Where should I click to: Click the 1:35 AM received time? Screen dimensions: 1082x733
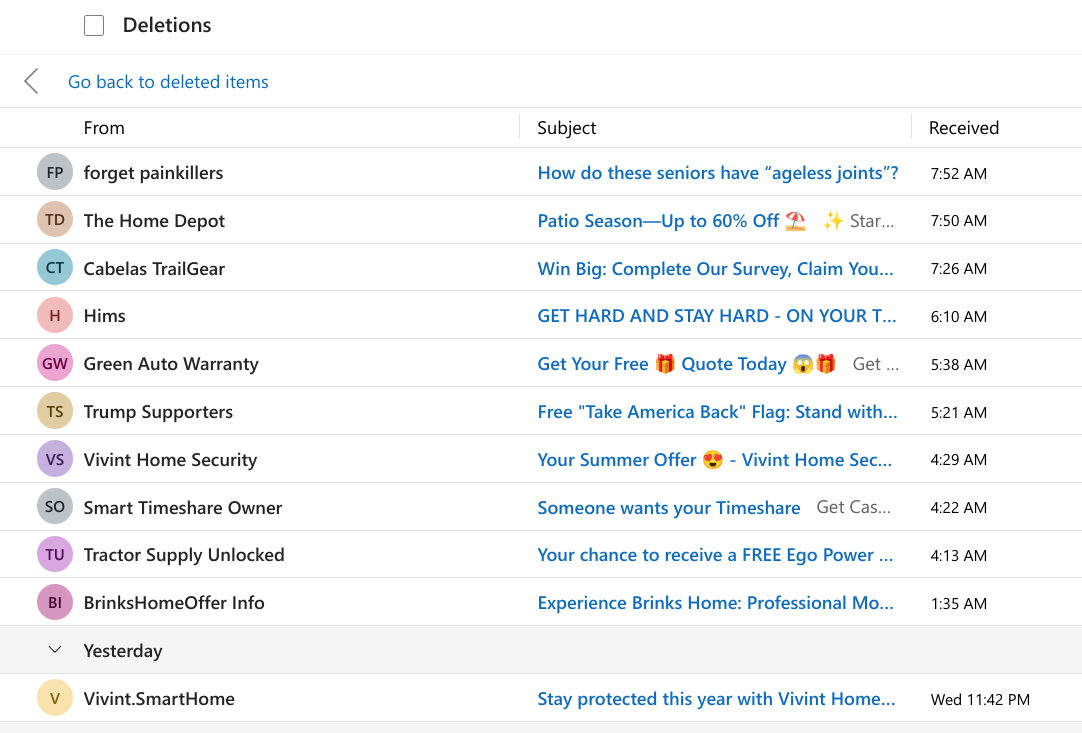point(958,604)
